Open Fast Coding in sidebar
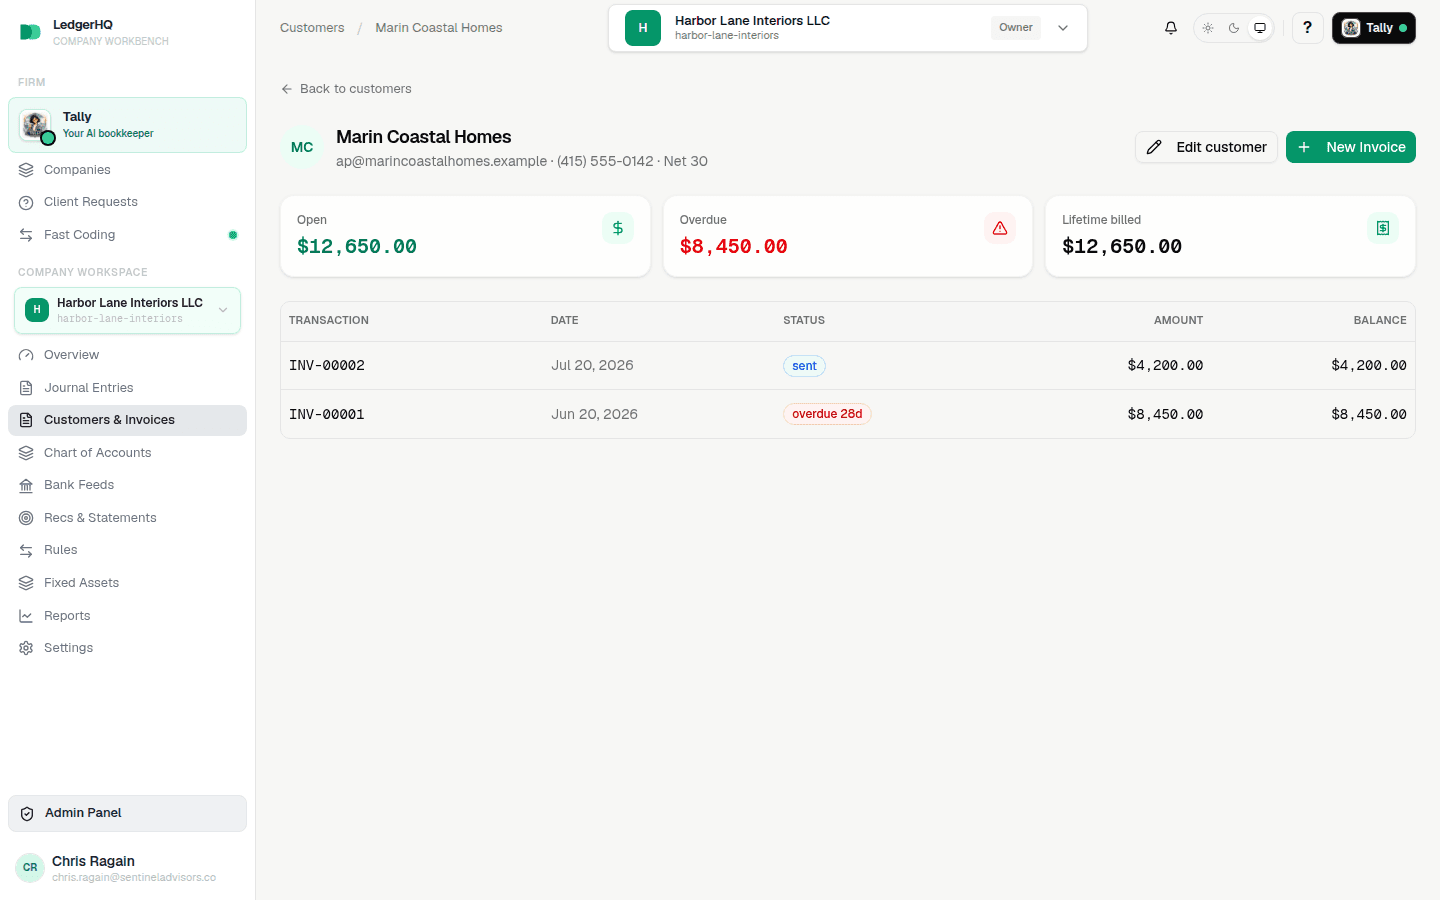Viewport: 1440px width, 900px height. click(x=127, y=235)
